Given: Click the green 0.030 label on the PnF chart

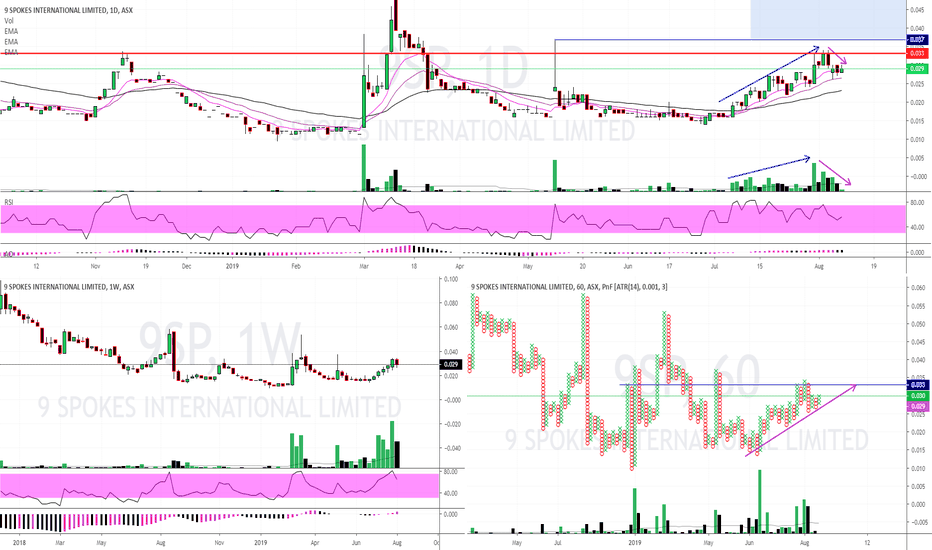Looking at the screenshot, I should (917, 395).
